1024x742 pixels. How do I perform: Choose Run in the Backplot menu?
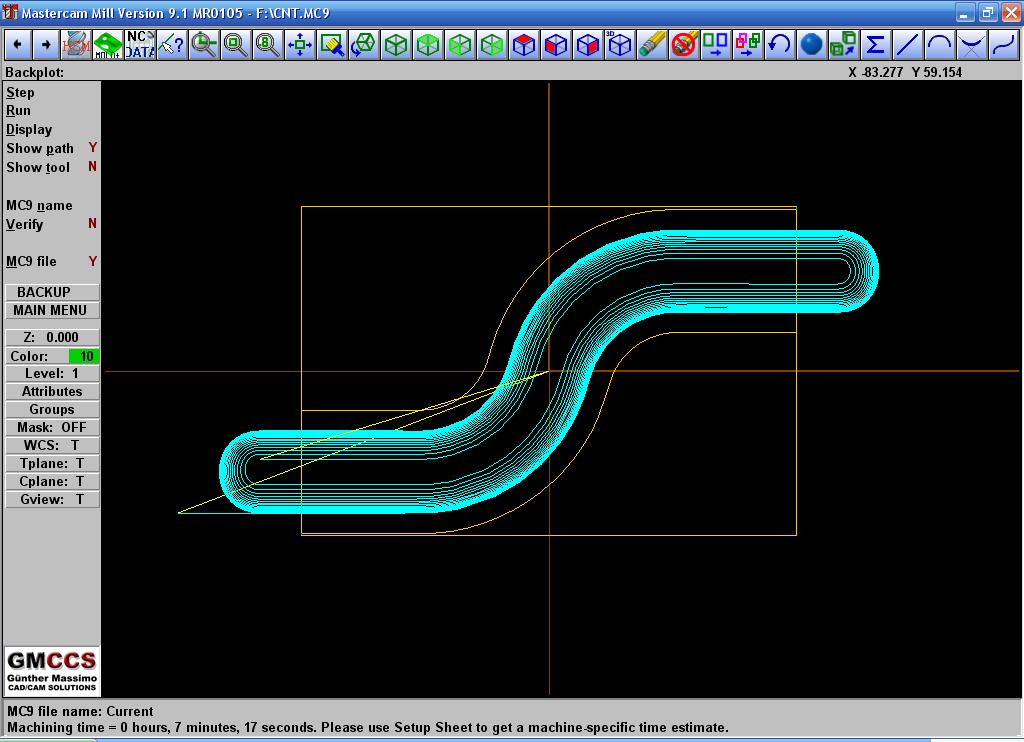(18, 110)
